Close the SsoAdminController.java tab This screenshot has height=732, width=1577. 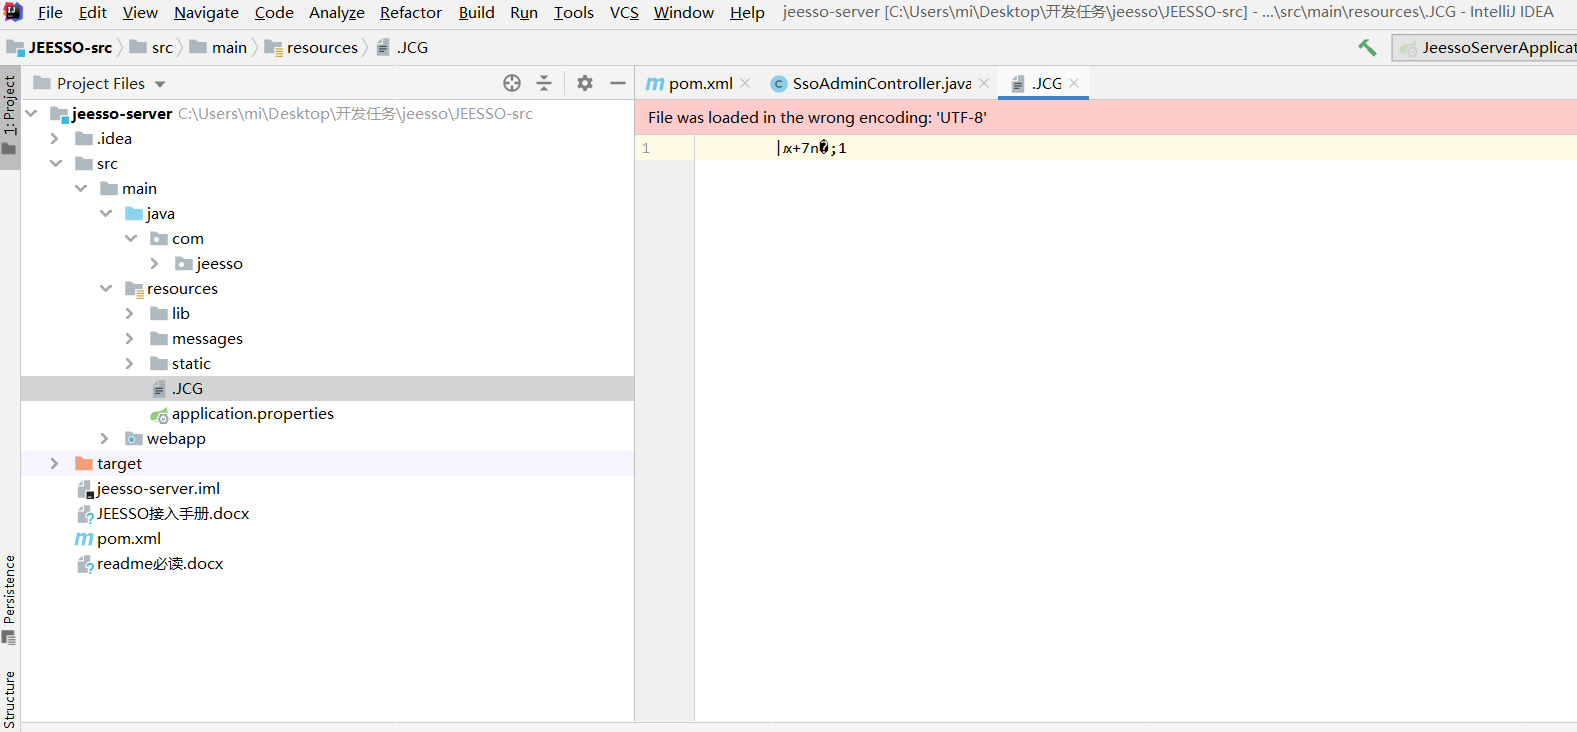tap(984, 83)
